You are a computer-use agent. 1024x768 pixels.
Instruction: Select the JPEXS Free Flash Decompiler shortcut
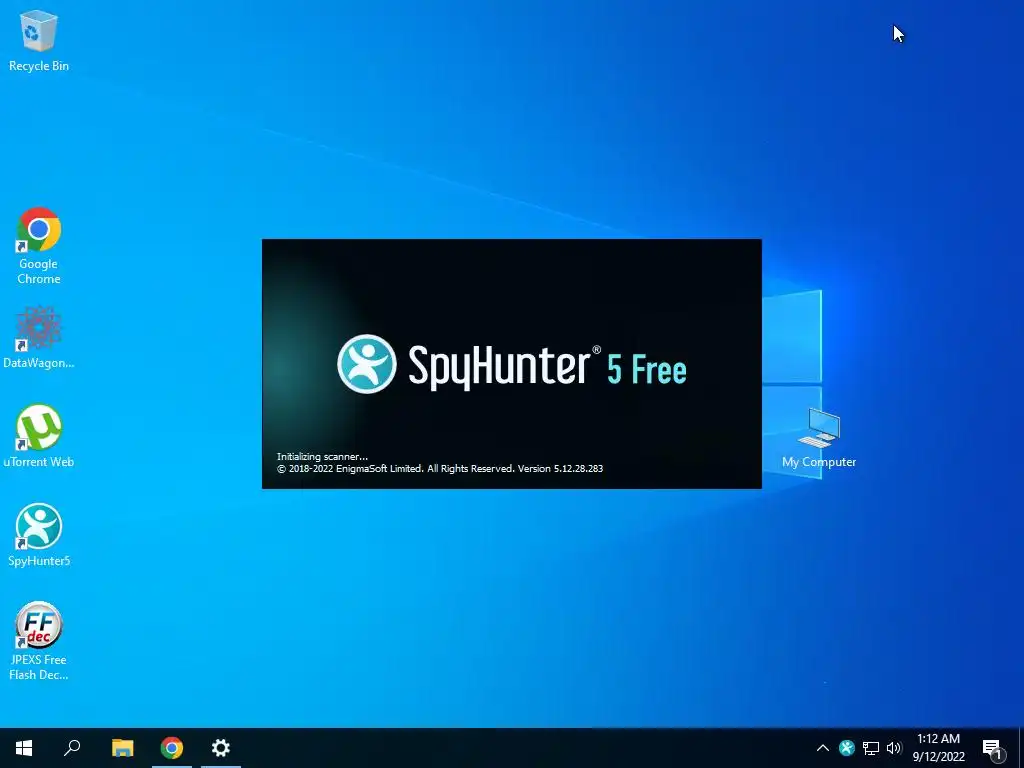coord(39,641)
